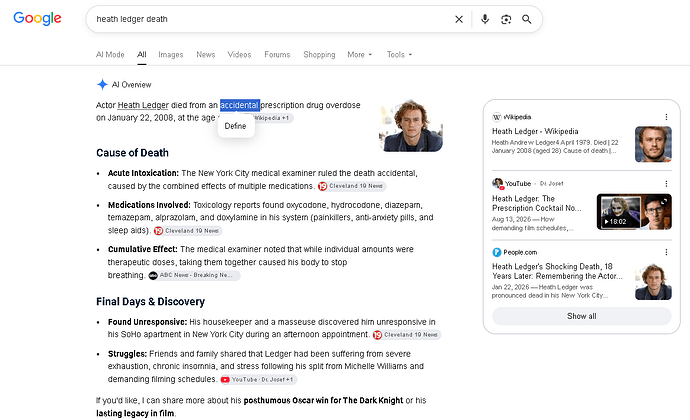Click the highlighted word accidental
This screenshot has height=420, width=690.
point(240,105)
